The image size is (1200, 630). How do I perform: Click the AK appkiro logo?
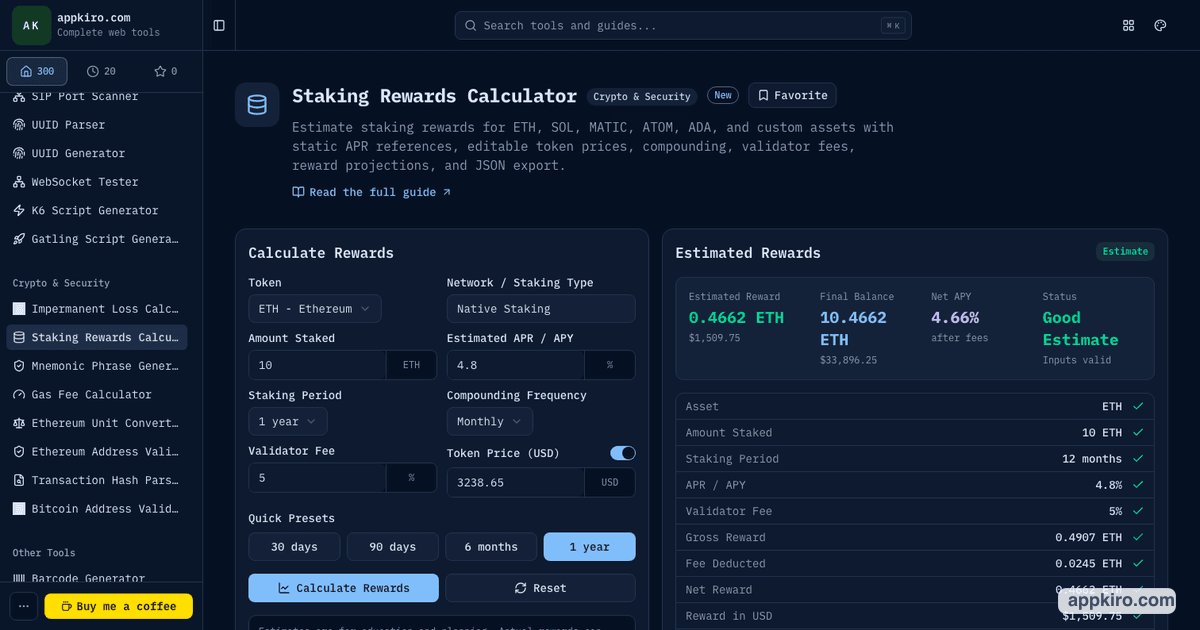click(x=31, y=25)
